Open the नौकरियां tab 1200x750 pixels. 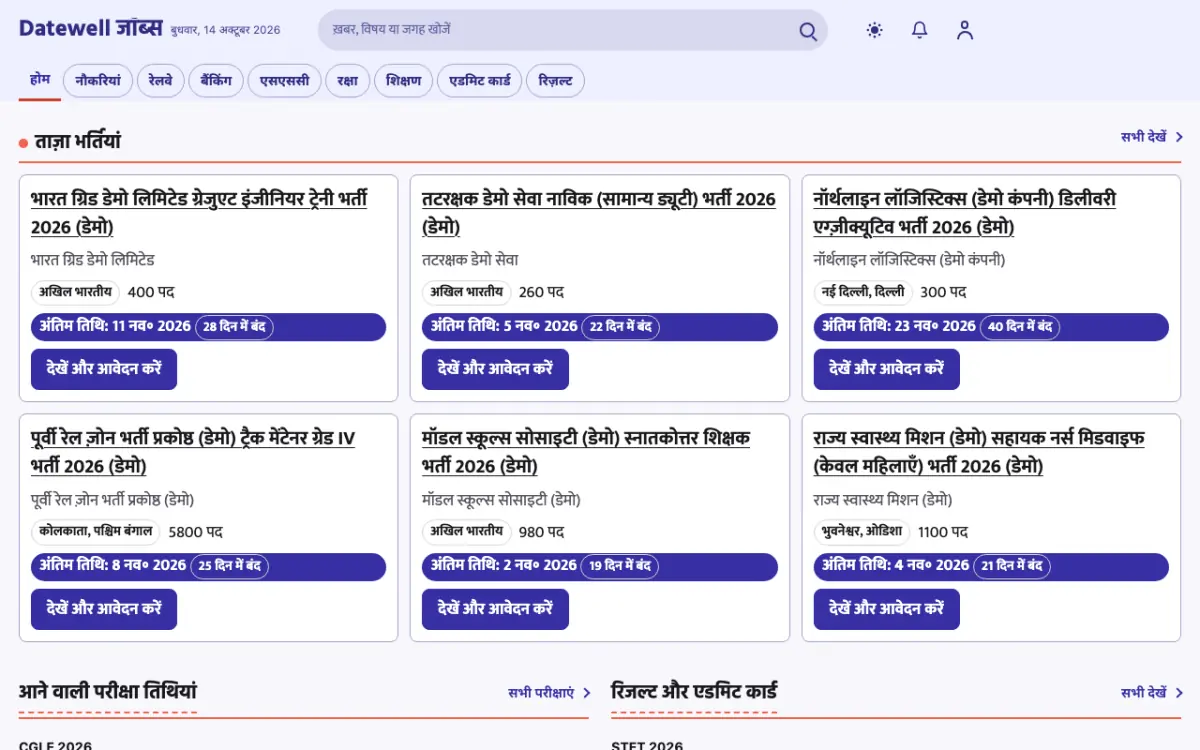[98, 81]
